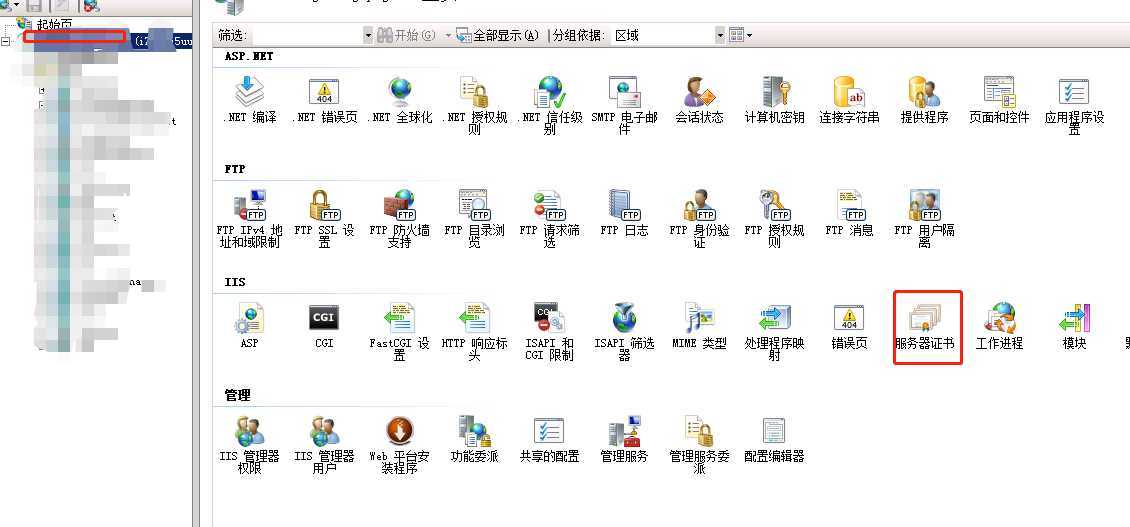
Task: Open the 筛选 filter dropdown arrow
Action: (368, 35)
